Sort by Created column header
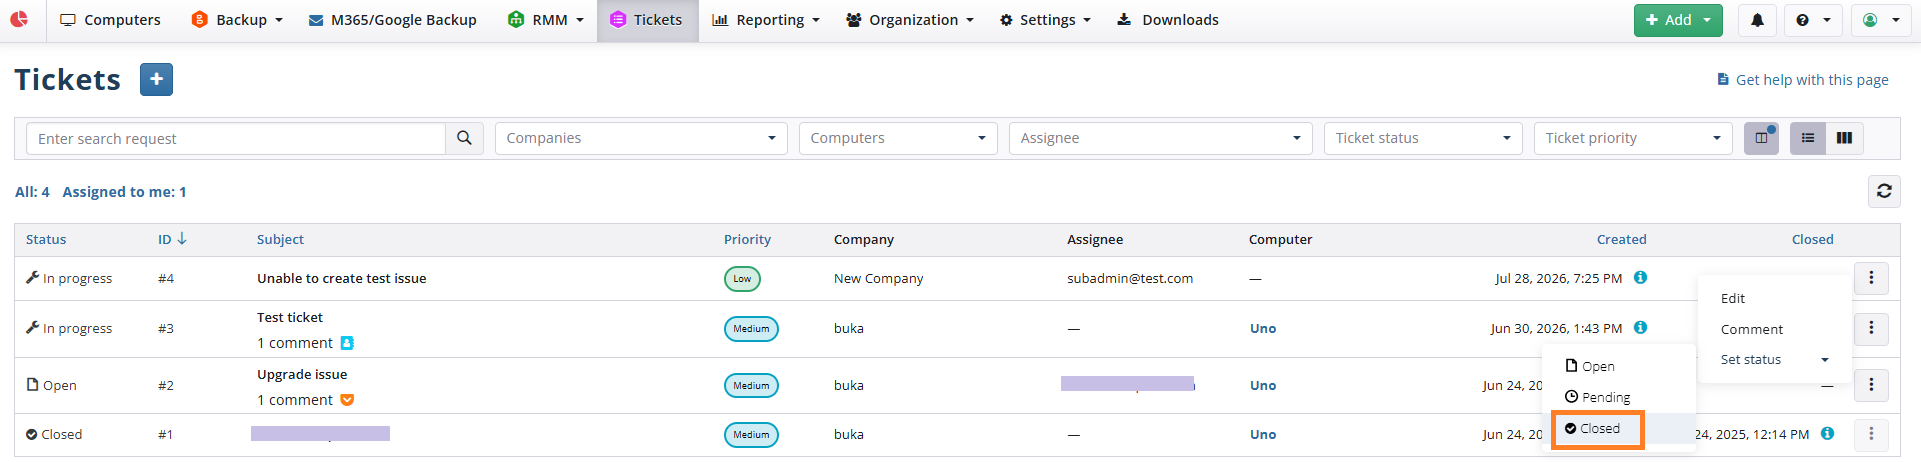This screenshot has height=462, width=1921. point(1621,240)
